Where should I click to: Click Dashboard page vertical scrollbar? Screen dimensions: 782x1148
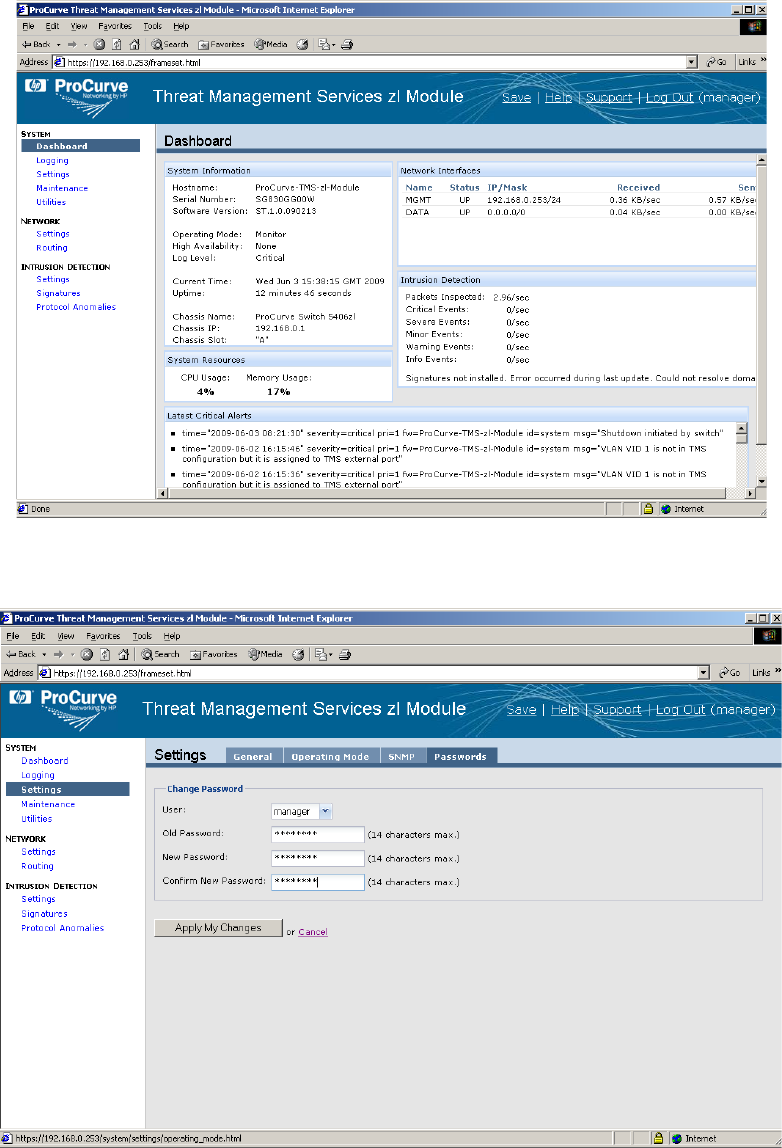coord(761,321)
